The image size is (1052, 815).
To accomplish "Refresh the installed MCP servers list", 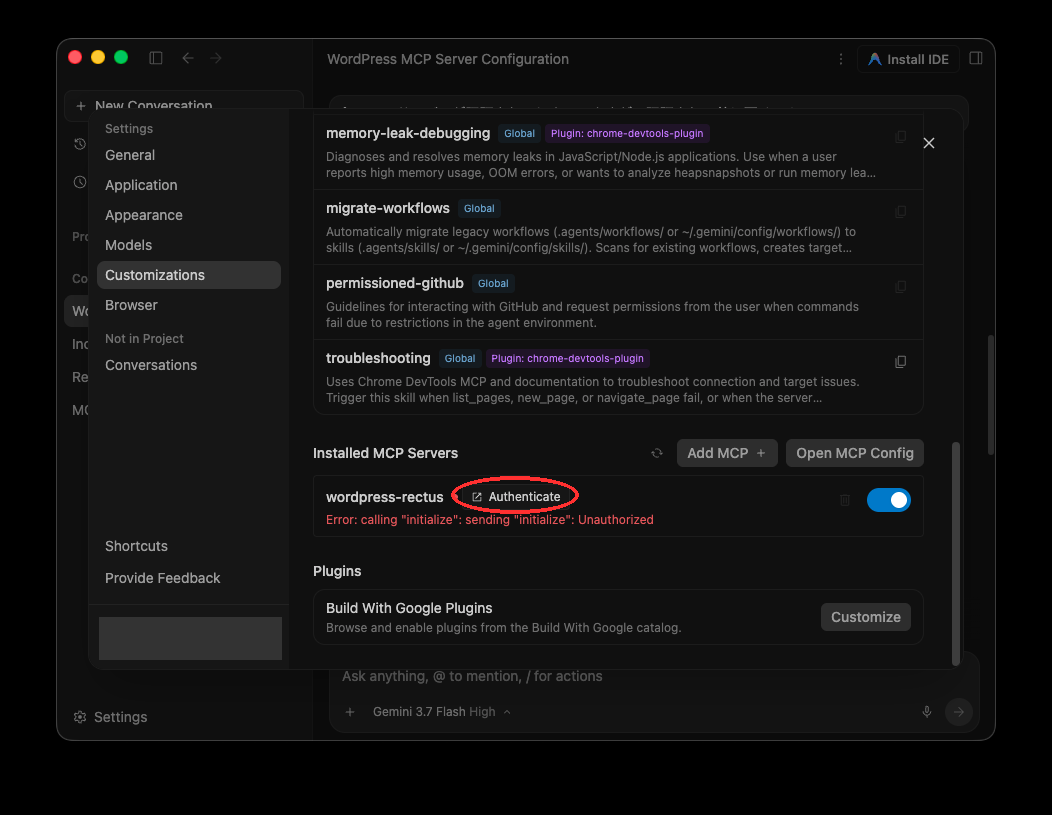I will point(657,453).
